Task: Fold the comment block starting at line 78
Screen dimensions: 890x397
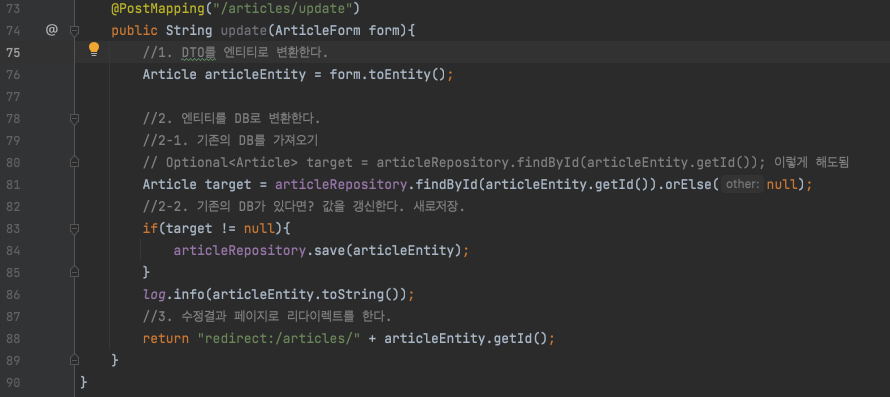Action: [x=74, y=119]
